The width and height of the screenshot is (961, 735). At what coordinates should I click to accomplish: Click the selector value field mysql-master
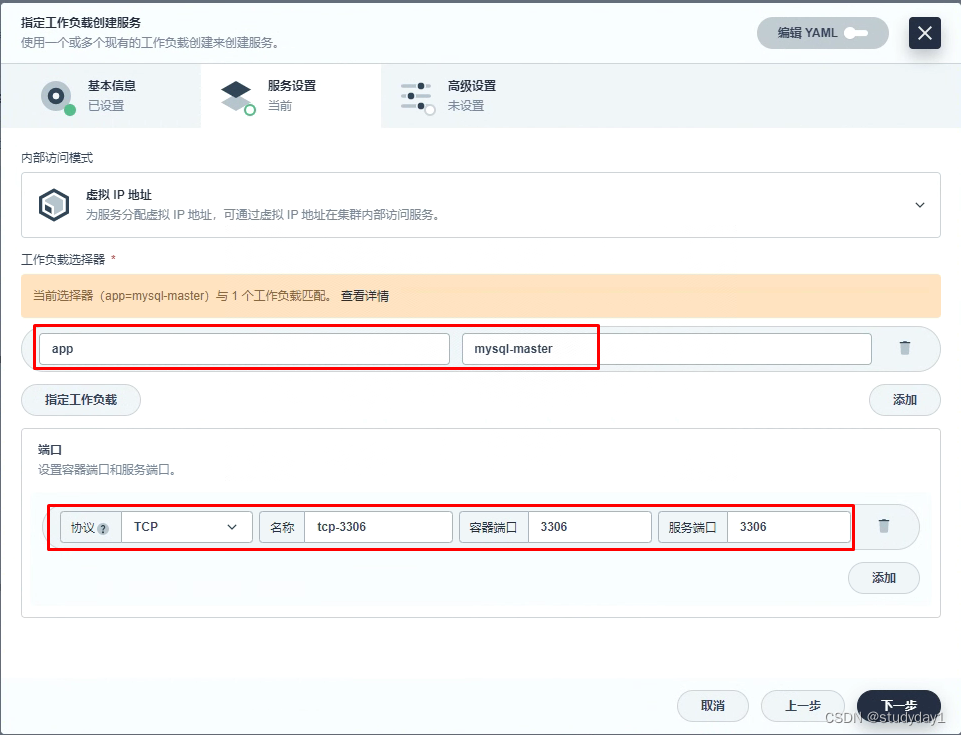667,349
